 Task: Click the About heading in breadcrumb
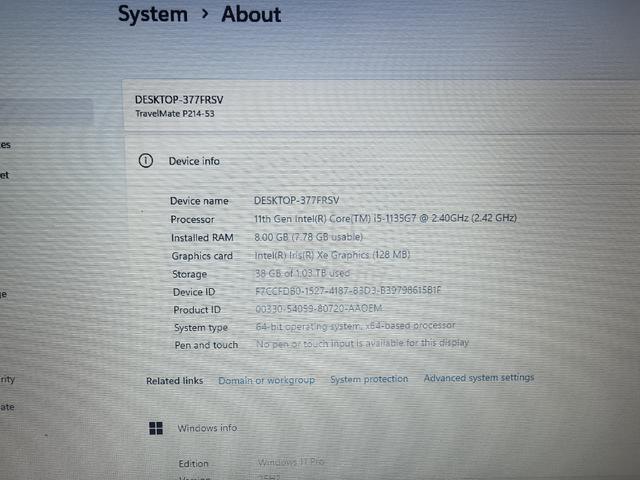(x=251, y=14)
